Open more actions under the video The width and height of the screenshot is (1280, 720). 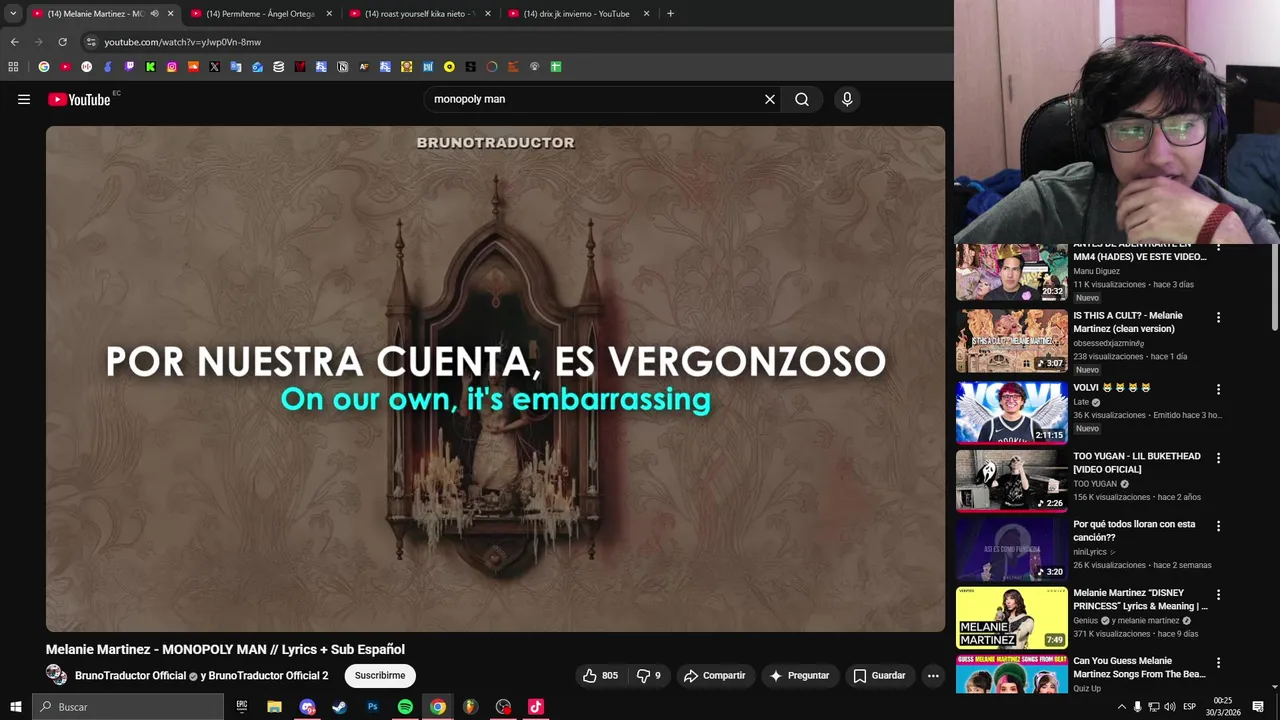933,676
